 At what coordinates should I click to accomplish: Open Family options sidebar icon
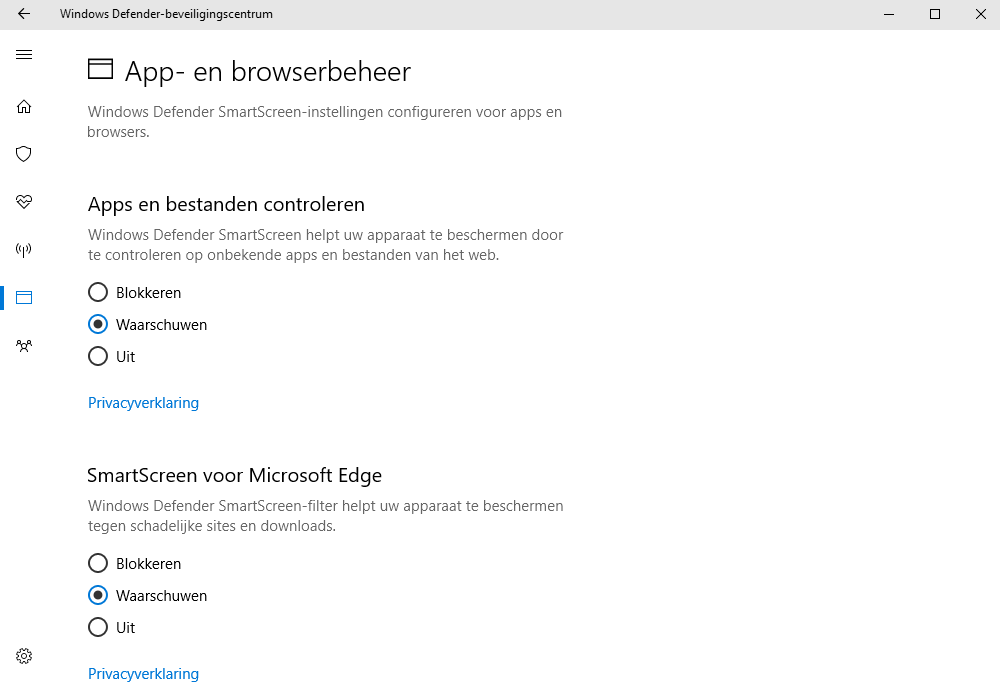click(x=24, y=346)
